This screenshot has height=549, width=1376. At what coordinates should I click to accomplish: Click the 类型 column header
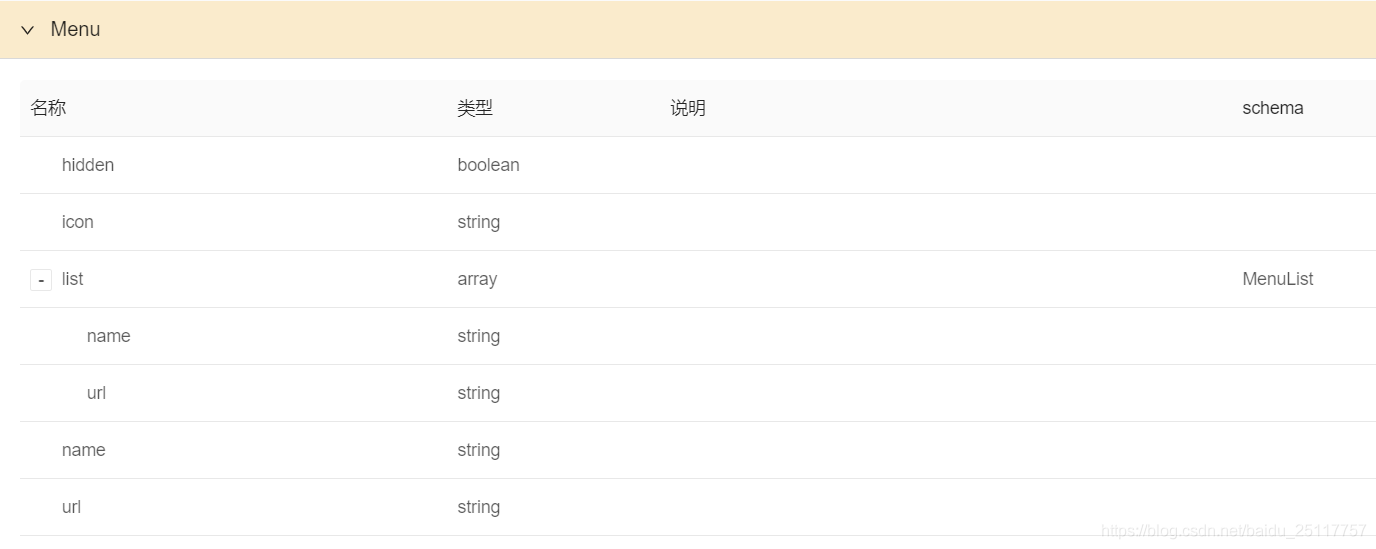475,108
